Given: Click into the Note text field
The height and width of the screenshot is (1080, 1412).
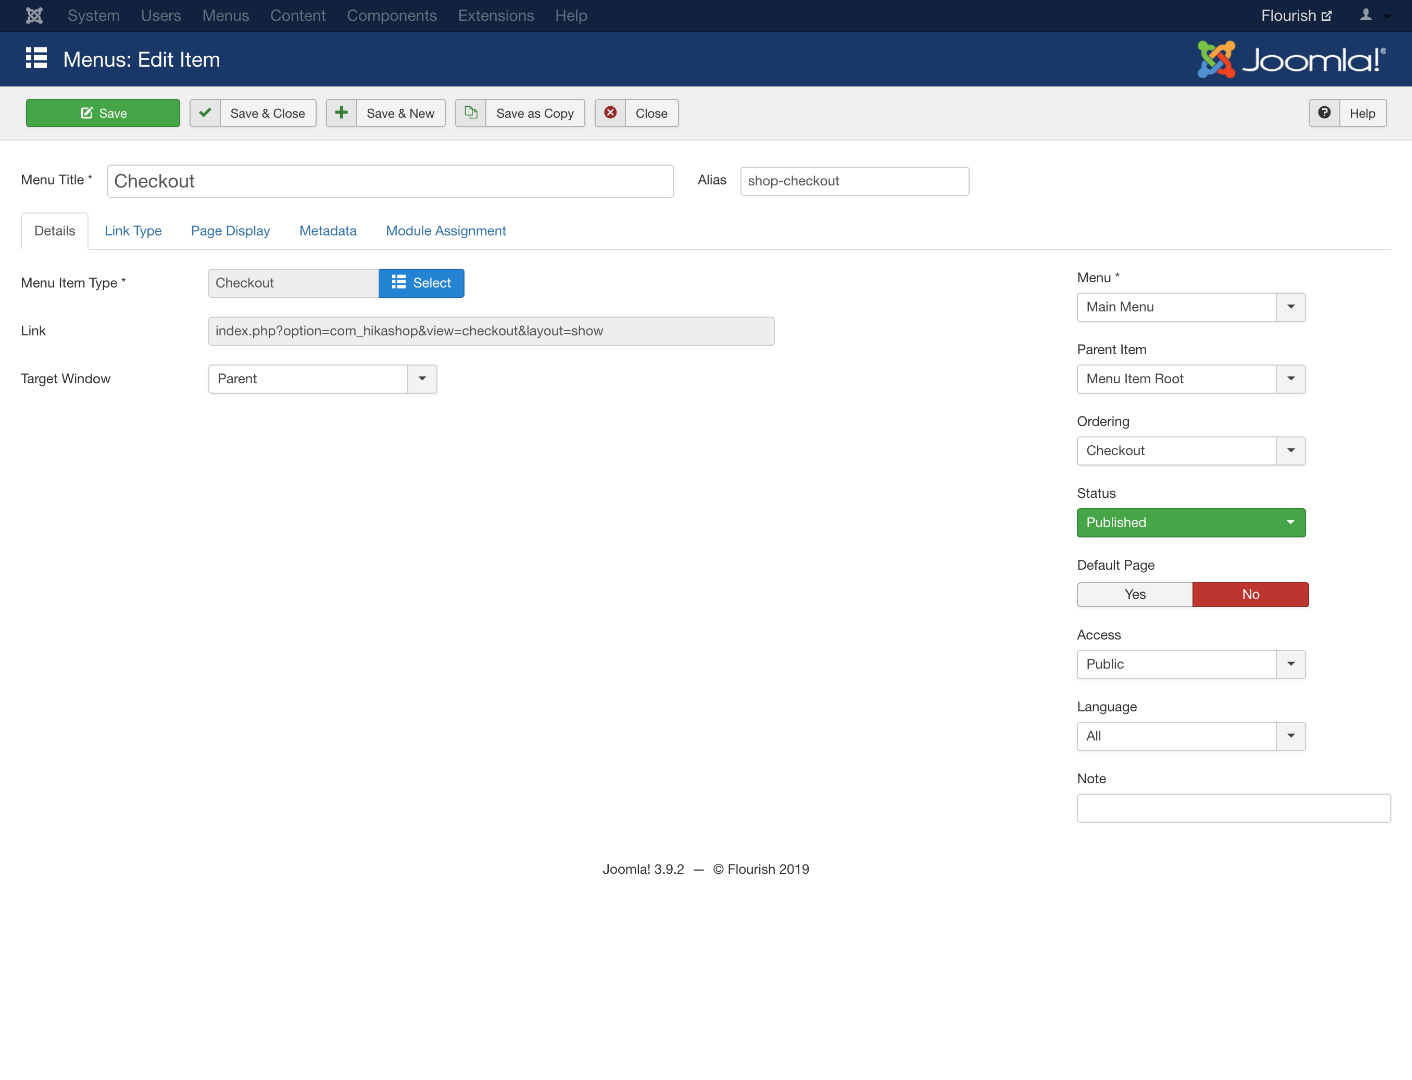Looking at the screenshot, I should tap(1233, 808).
